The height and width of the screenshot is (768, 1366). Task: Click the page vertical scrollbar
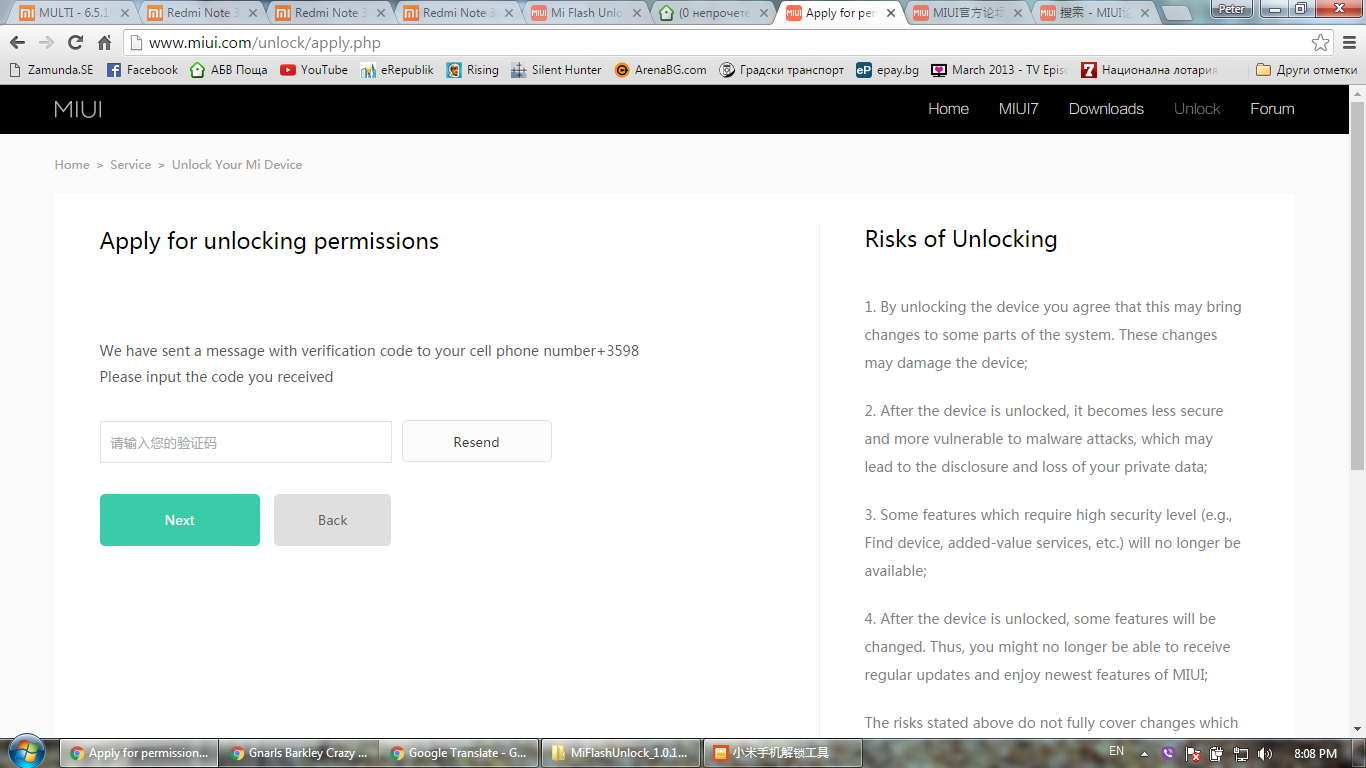1357,285
